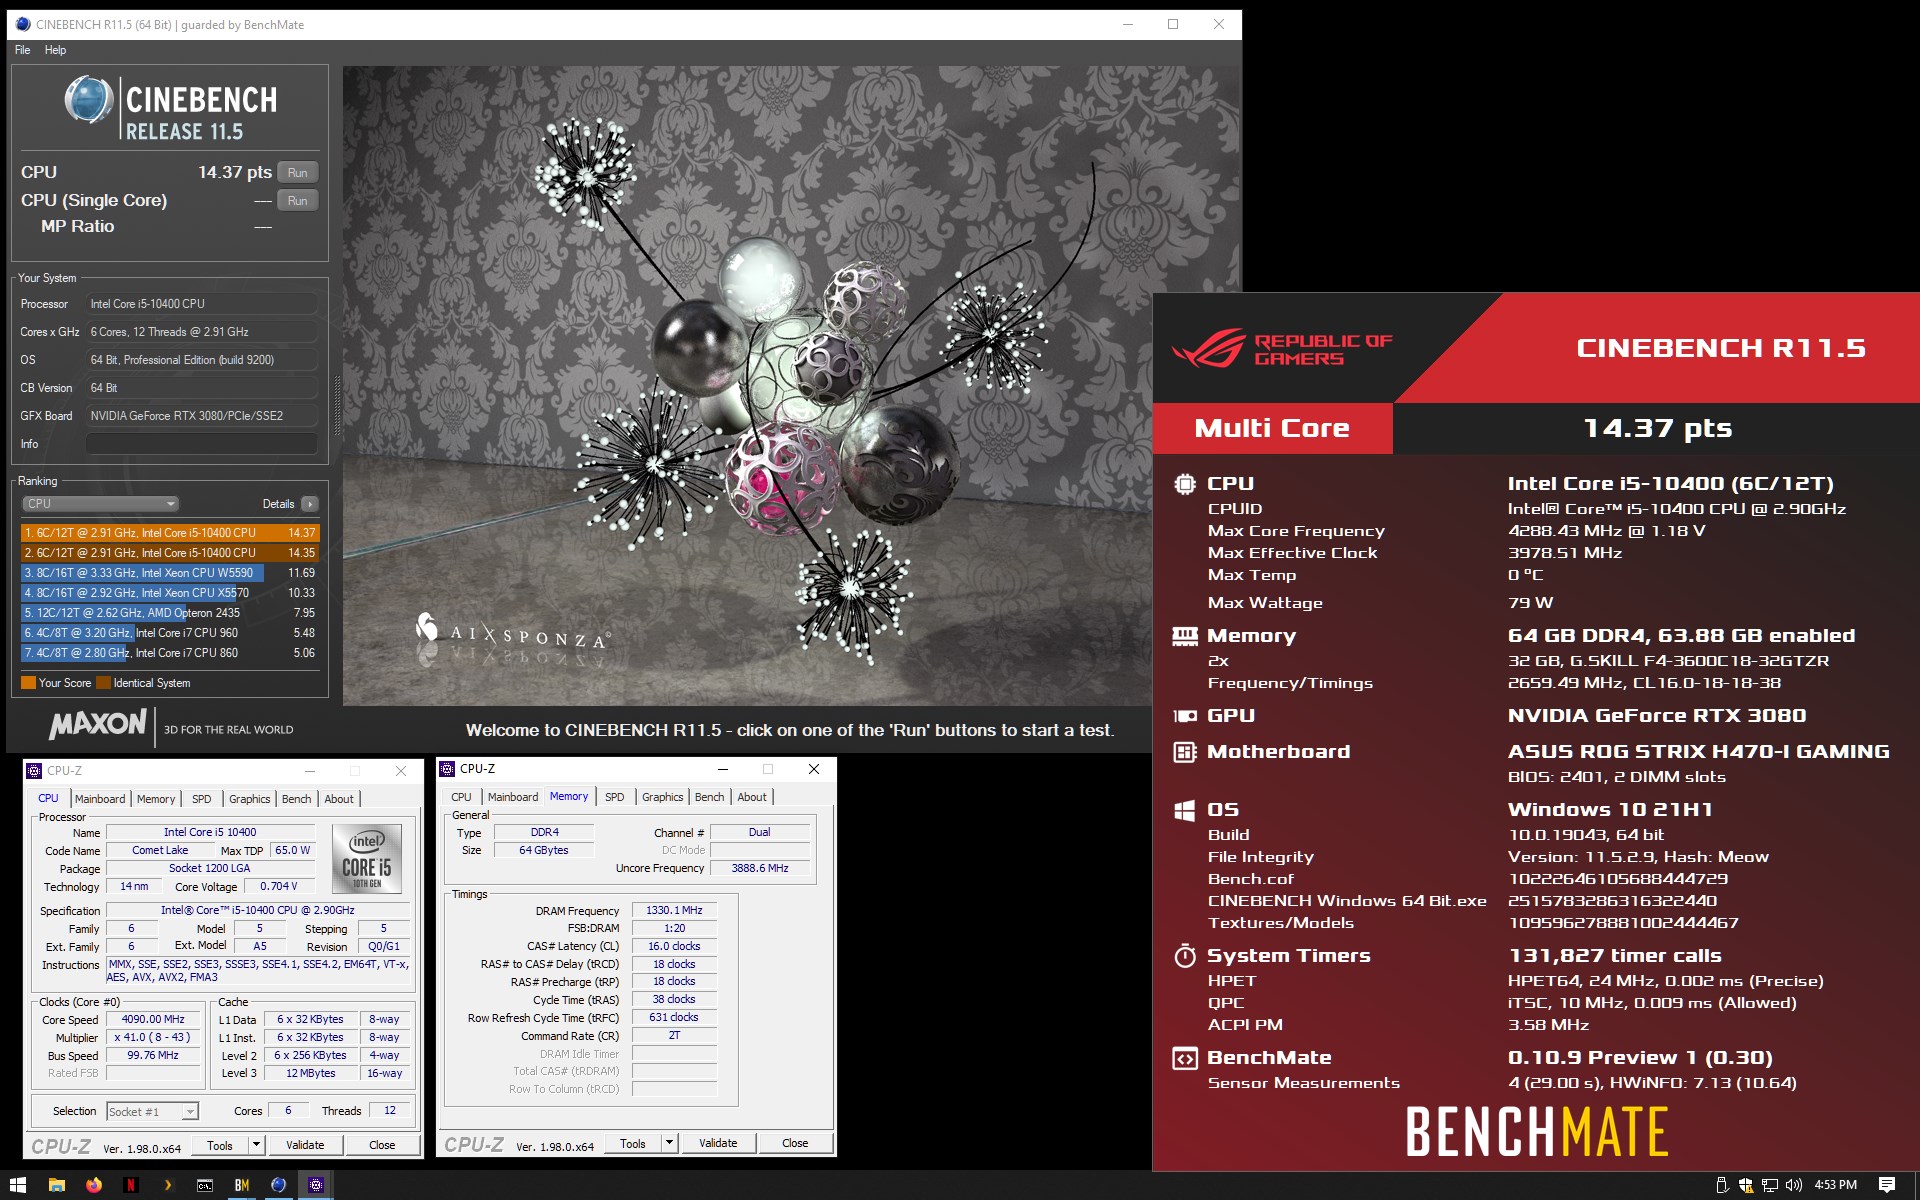The width and height of the screenshot is (1920, 1200).
Task: Click the Safely Remove Hardware tray icon
Action: 1721,1185
